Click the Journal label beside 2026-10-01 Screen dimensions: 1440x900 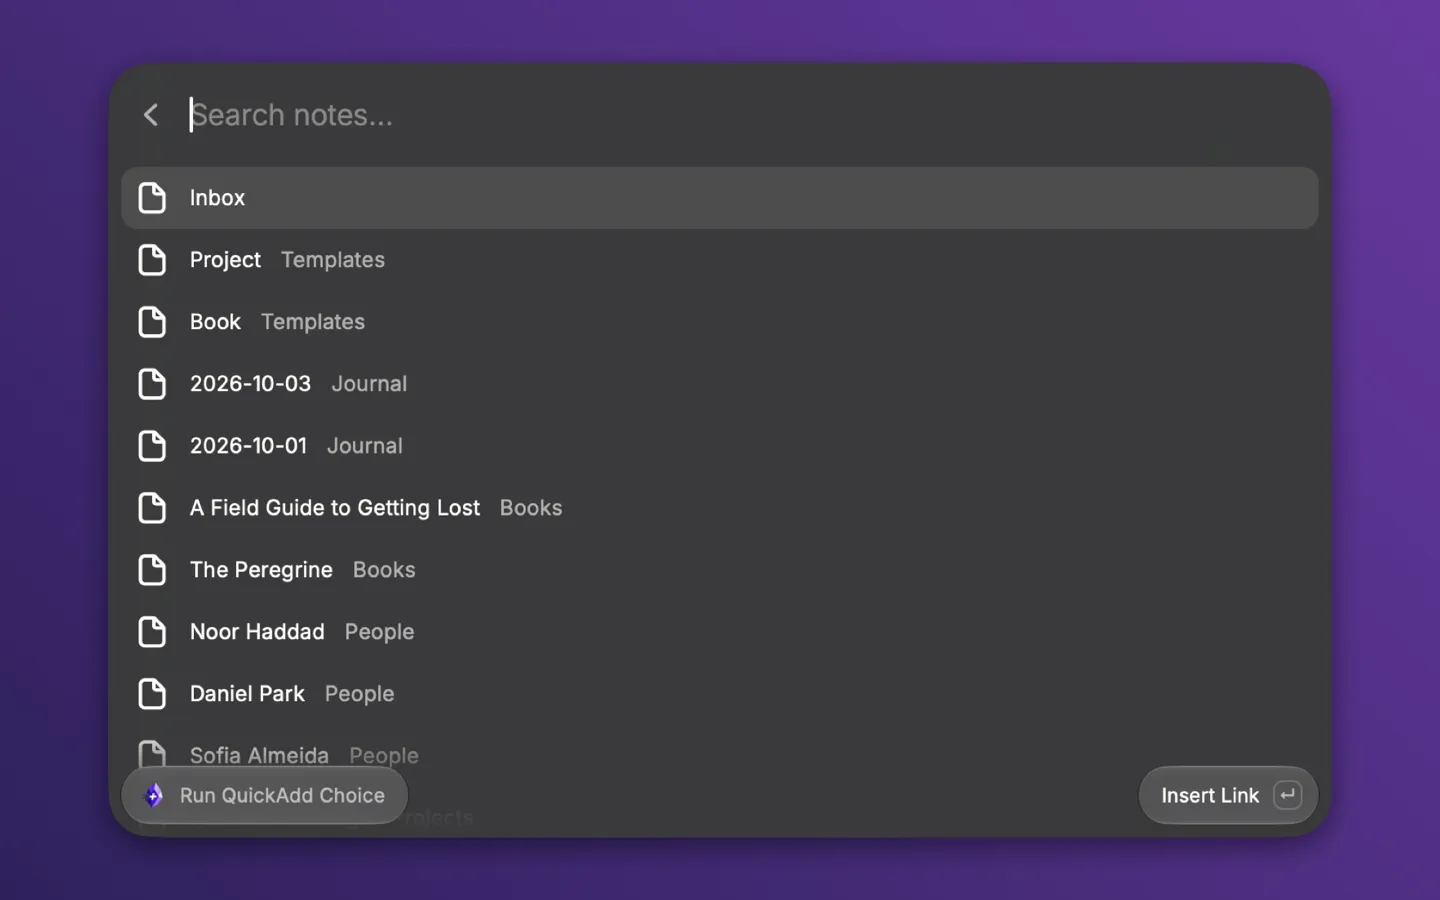(x=365, y=446)
